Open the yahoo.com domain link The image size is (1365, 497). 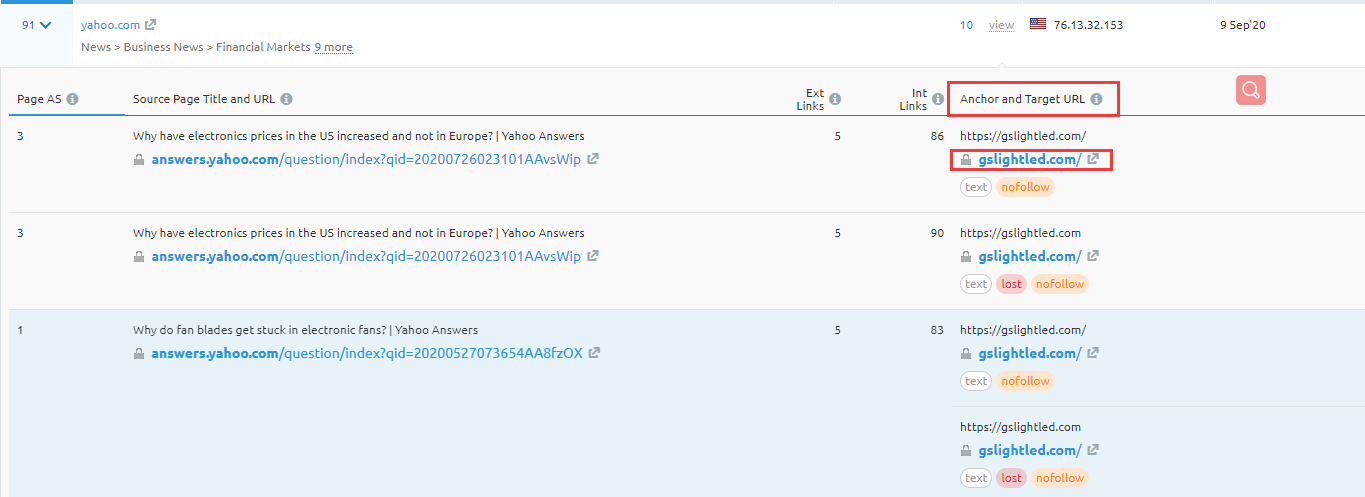pyautogui.click(x=110, y=25)
